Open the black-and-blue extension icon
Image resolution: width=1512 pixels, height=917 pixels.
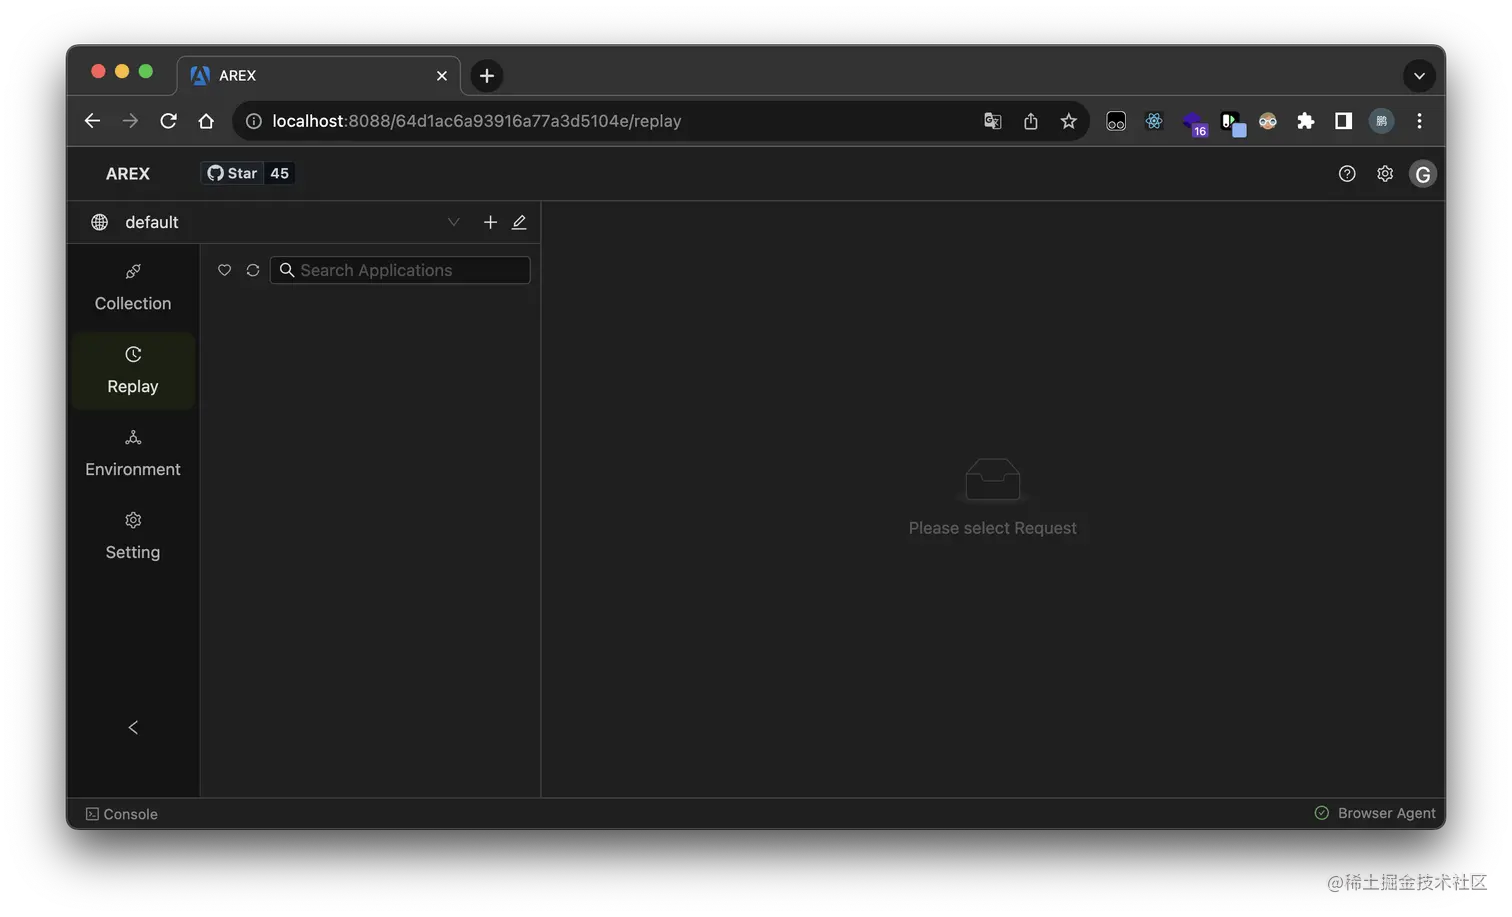[x=1232, y=123]
